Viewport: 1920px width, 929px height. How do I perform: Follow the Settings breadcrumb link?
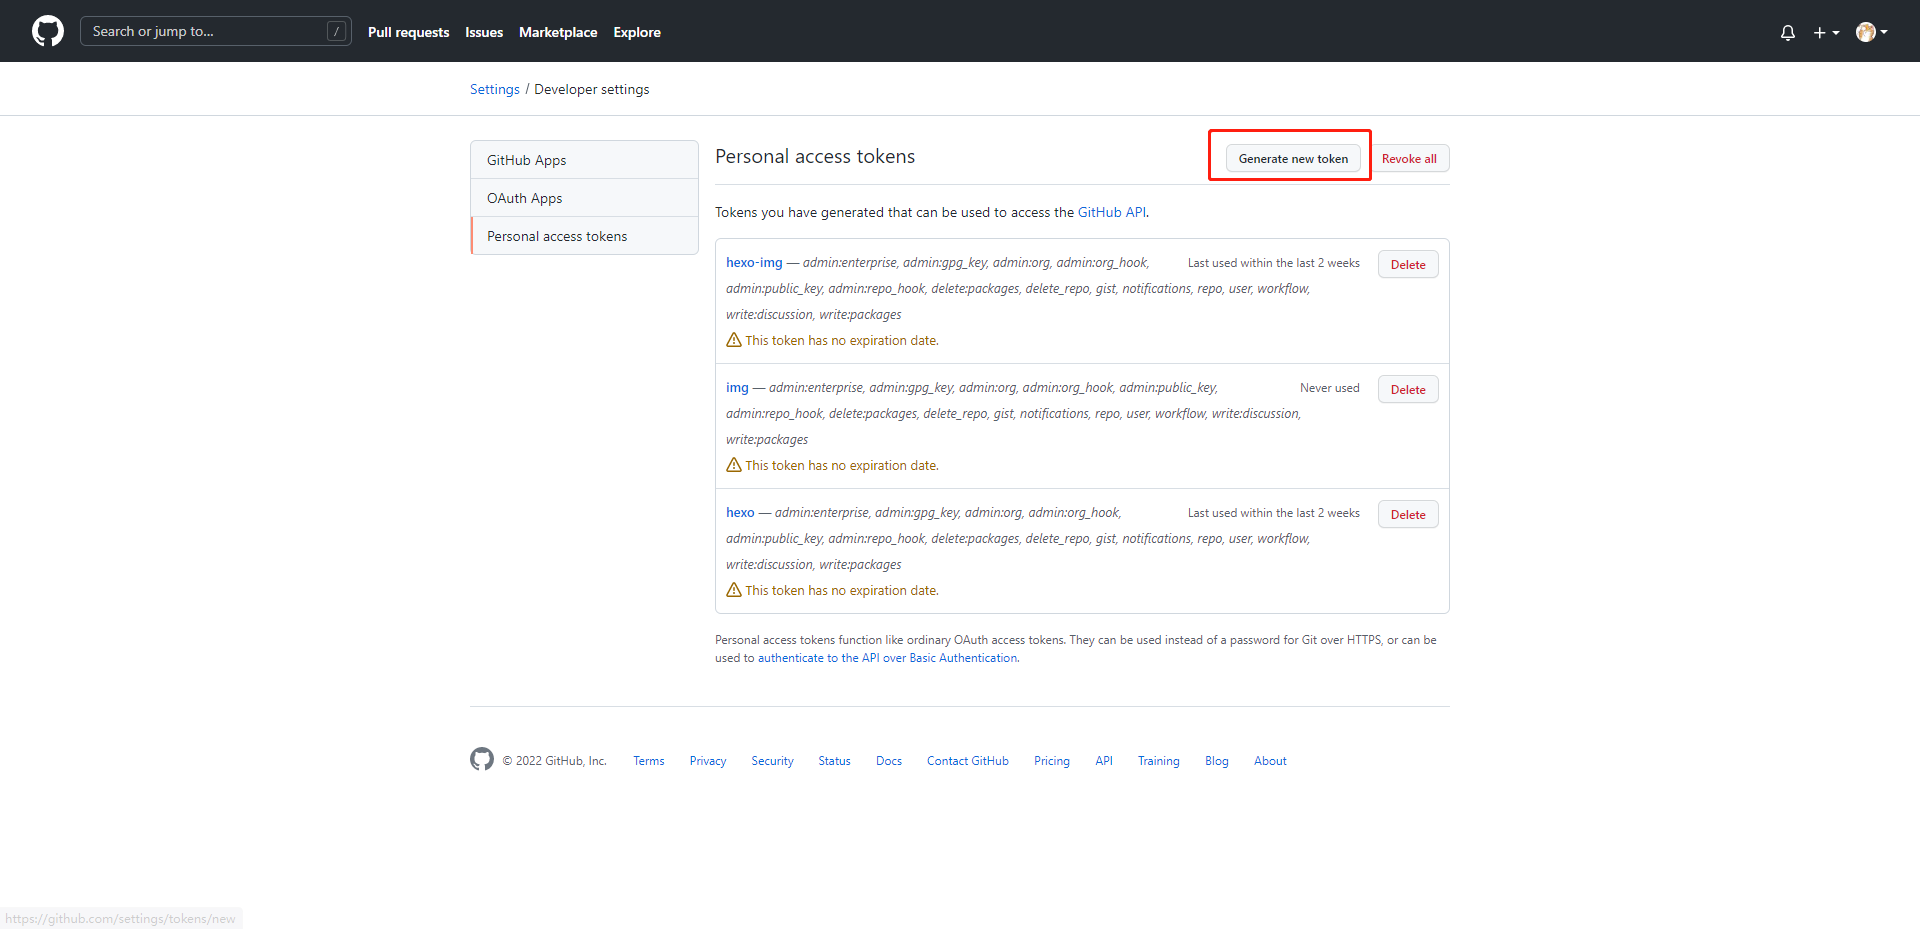[x=495, y=89]
